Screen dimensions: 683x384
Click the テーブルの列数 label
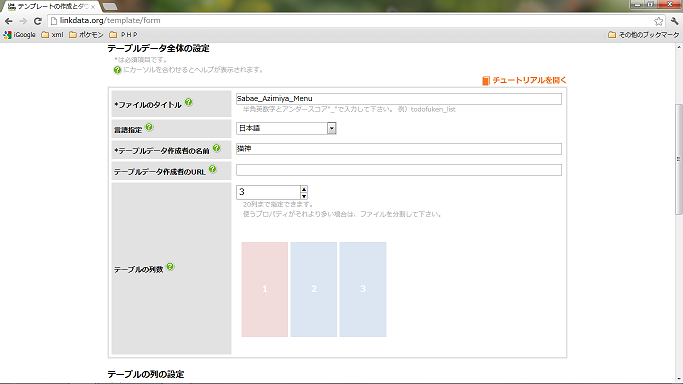pos(139,269)
